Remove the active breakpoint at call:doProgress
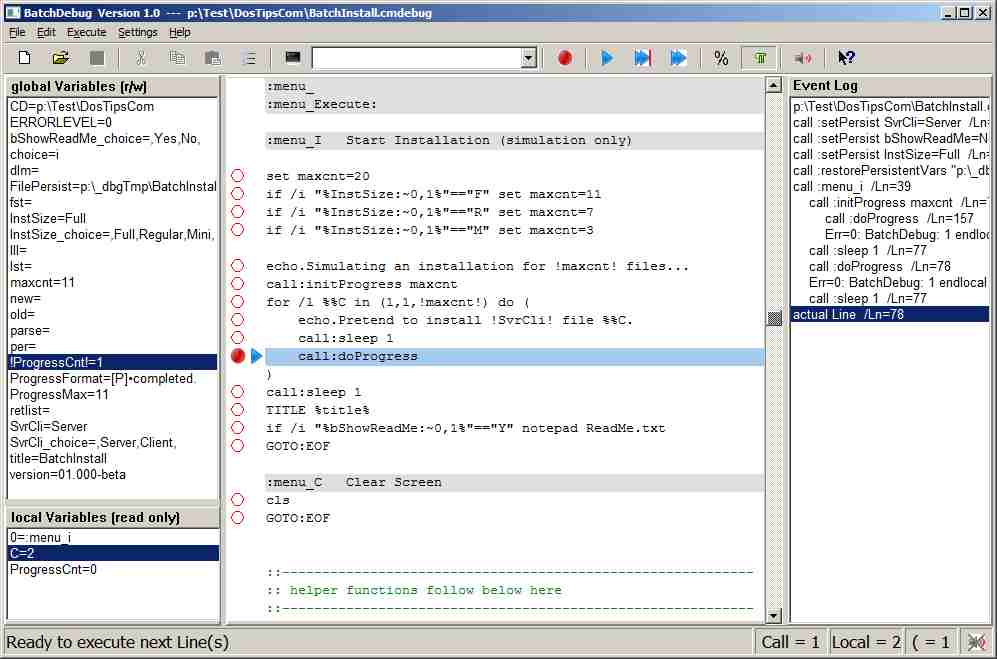Image resolution: width=997 pixels, height=659 pixels. (238, 356)
